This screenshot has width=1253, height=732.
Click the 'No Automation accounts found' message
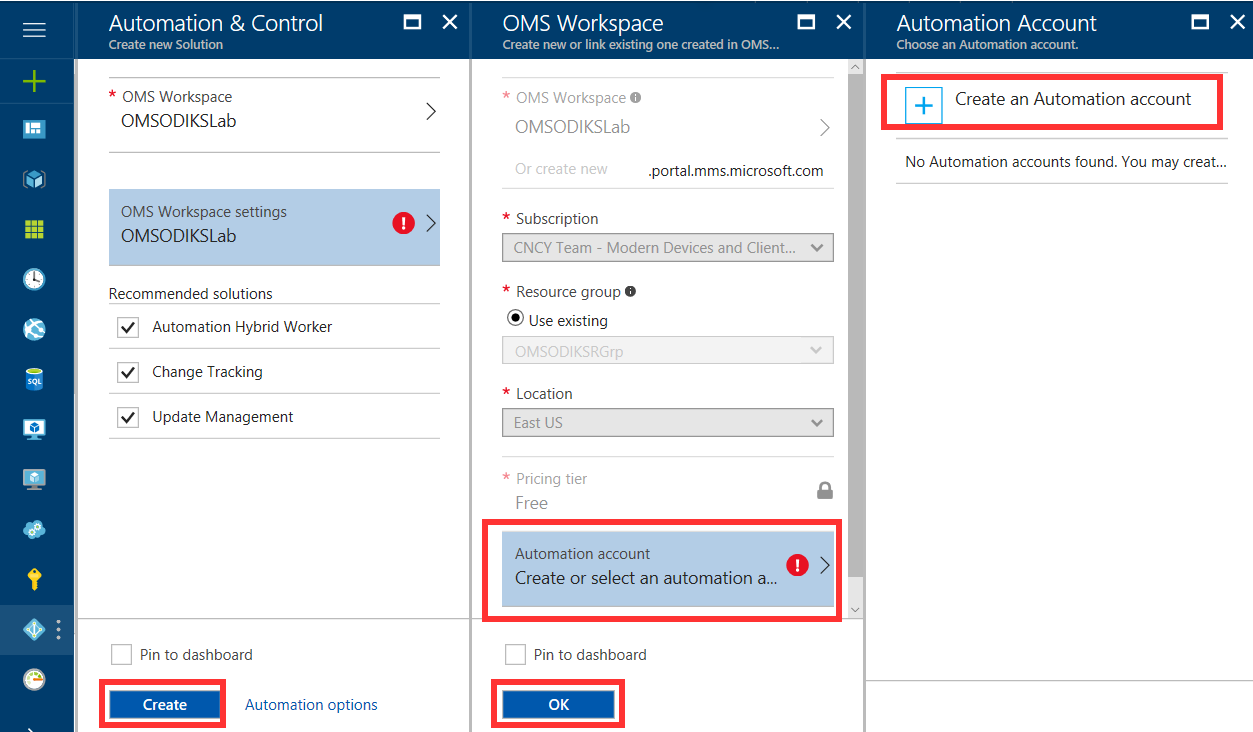coord(1065,161)
